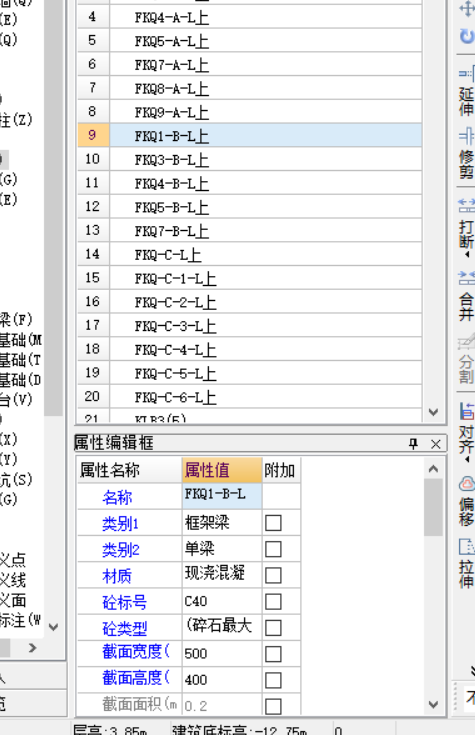Edit the 材质 value 现浇混凝
The width and height of the screenshot is (475, 735).
(222, 575)
